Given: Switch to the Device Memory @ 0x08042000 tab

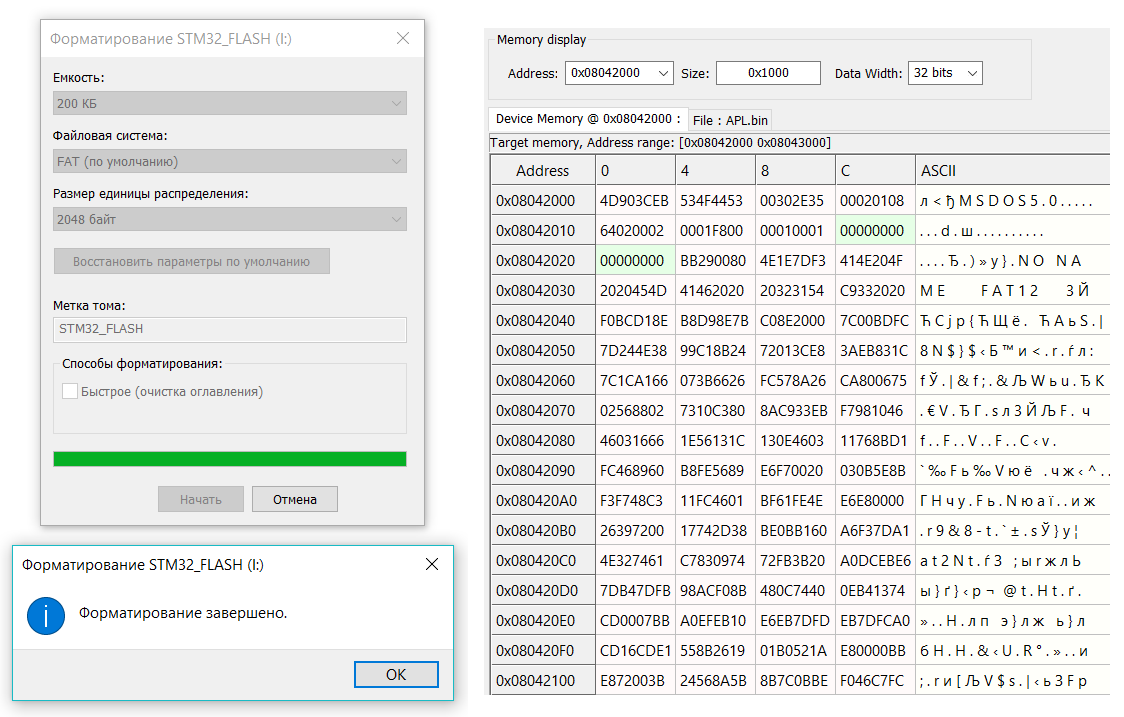Looking at the screenshot, I should (588, 119).
